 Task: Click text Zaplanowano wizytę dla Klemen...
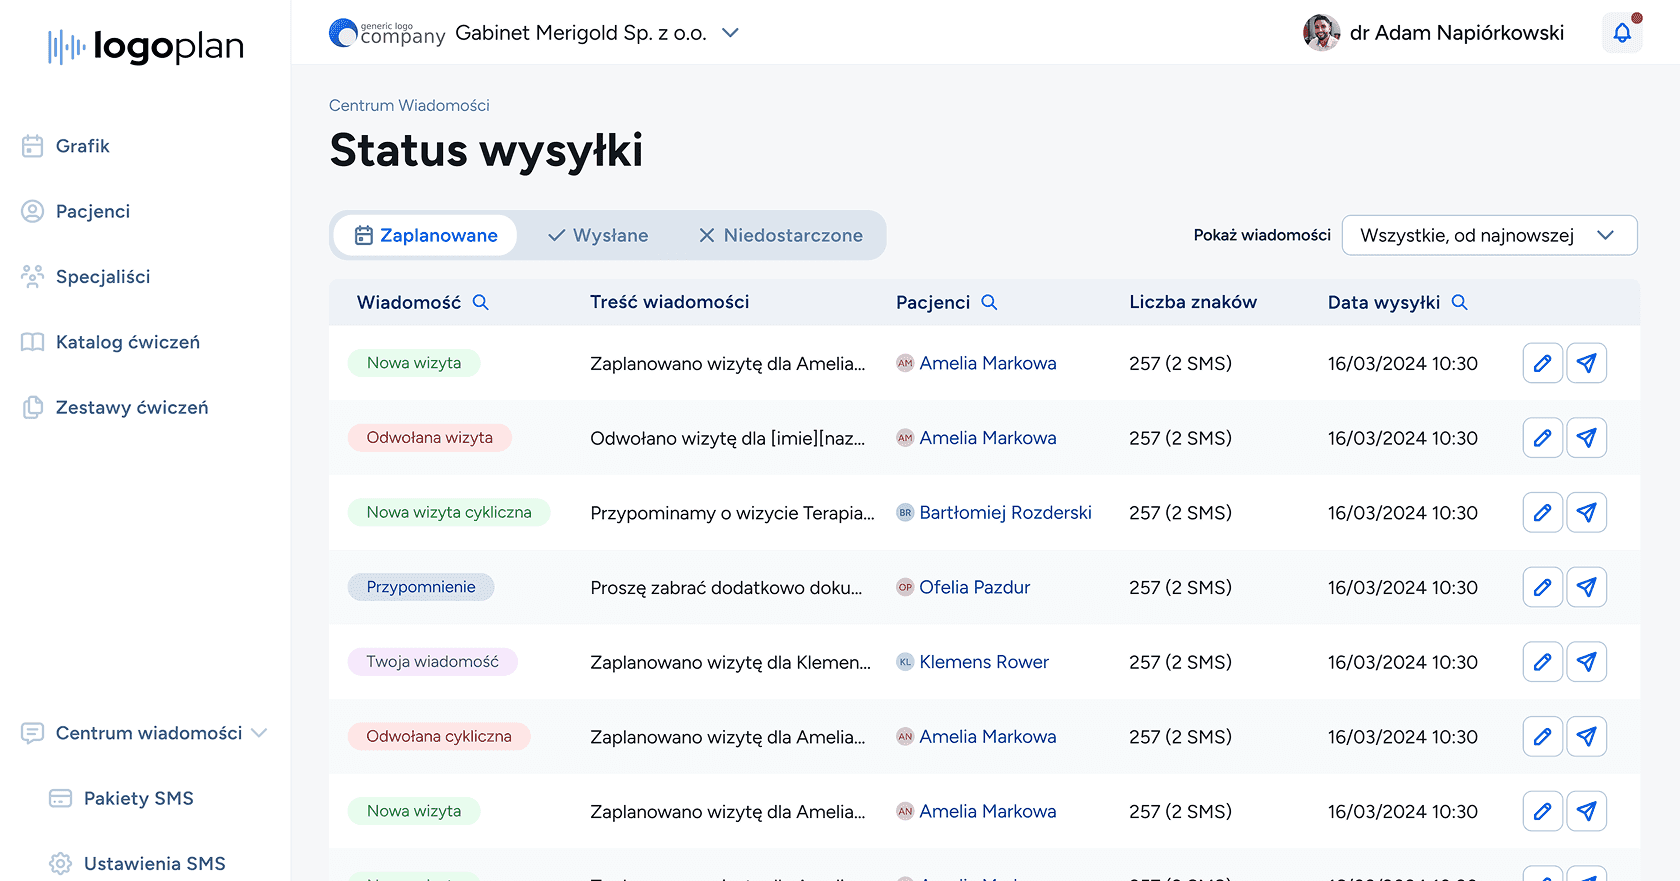point(730,662)
